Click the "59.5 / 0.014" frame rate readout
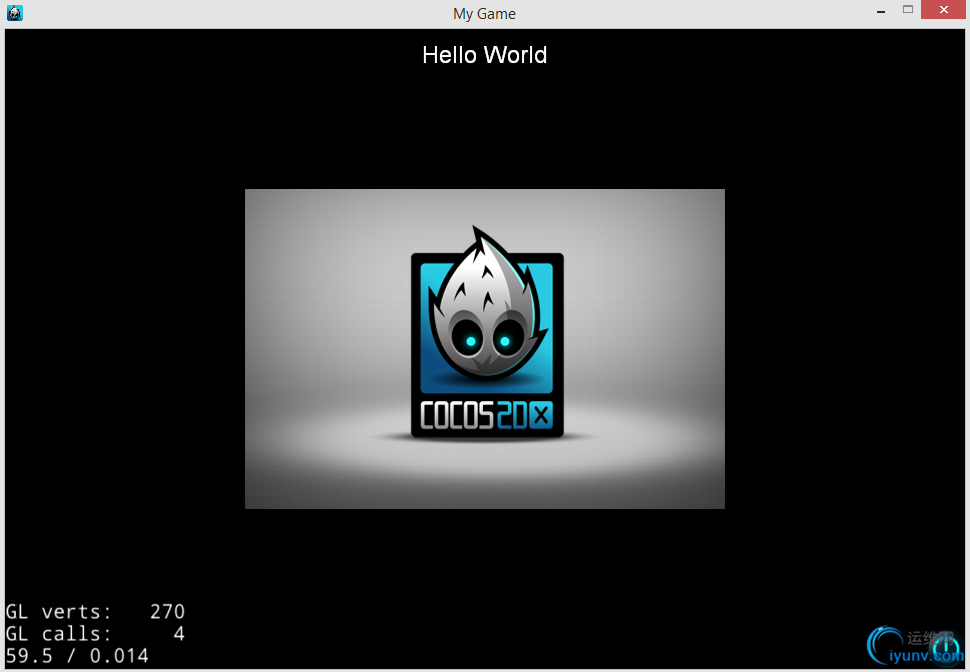 [77, 655]
